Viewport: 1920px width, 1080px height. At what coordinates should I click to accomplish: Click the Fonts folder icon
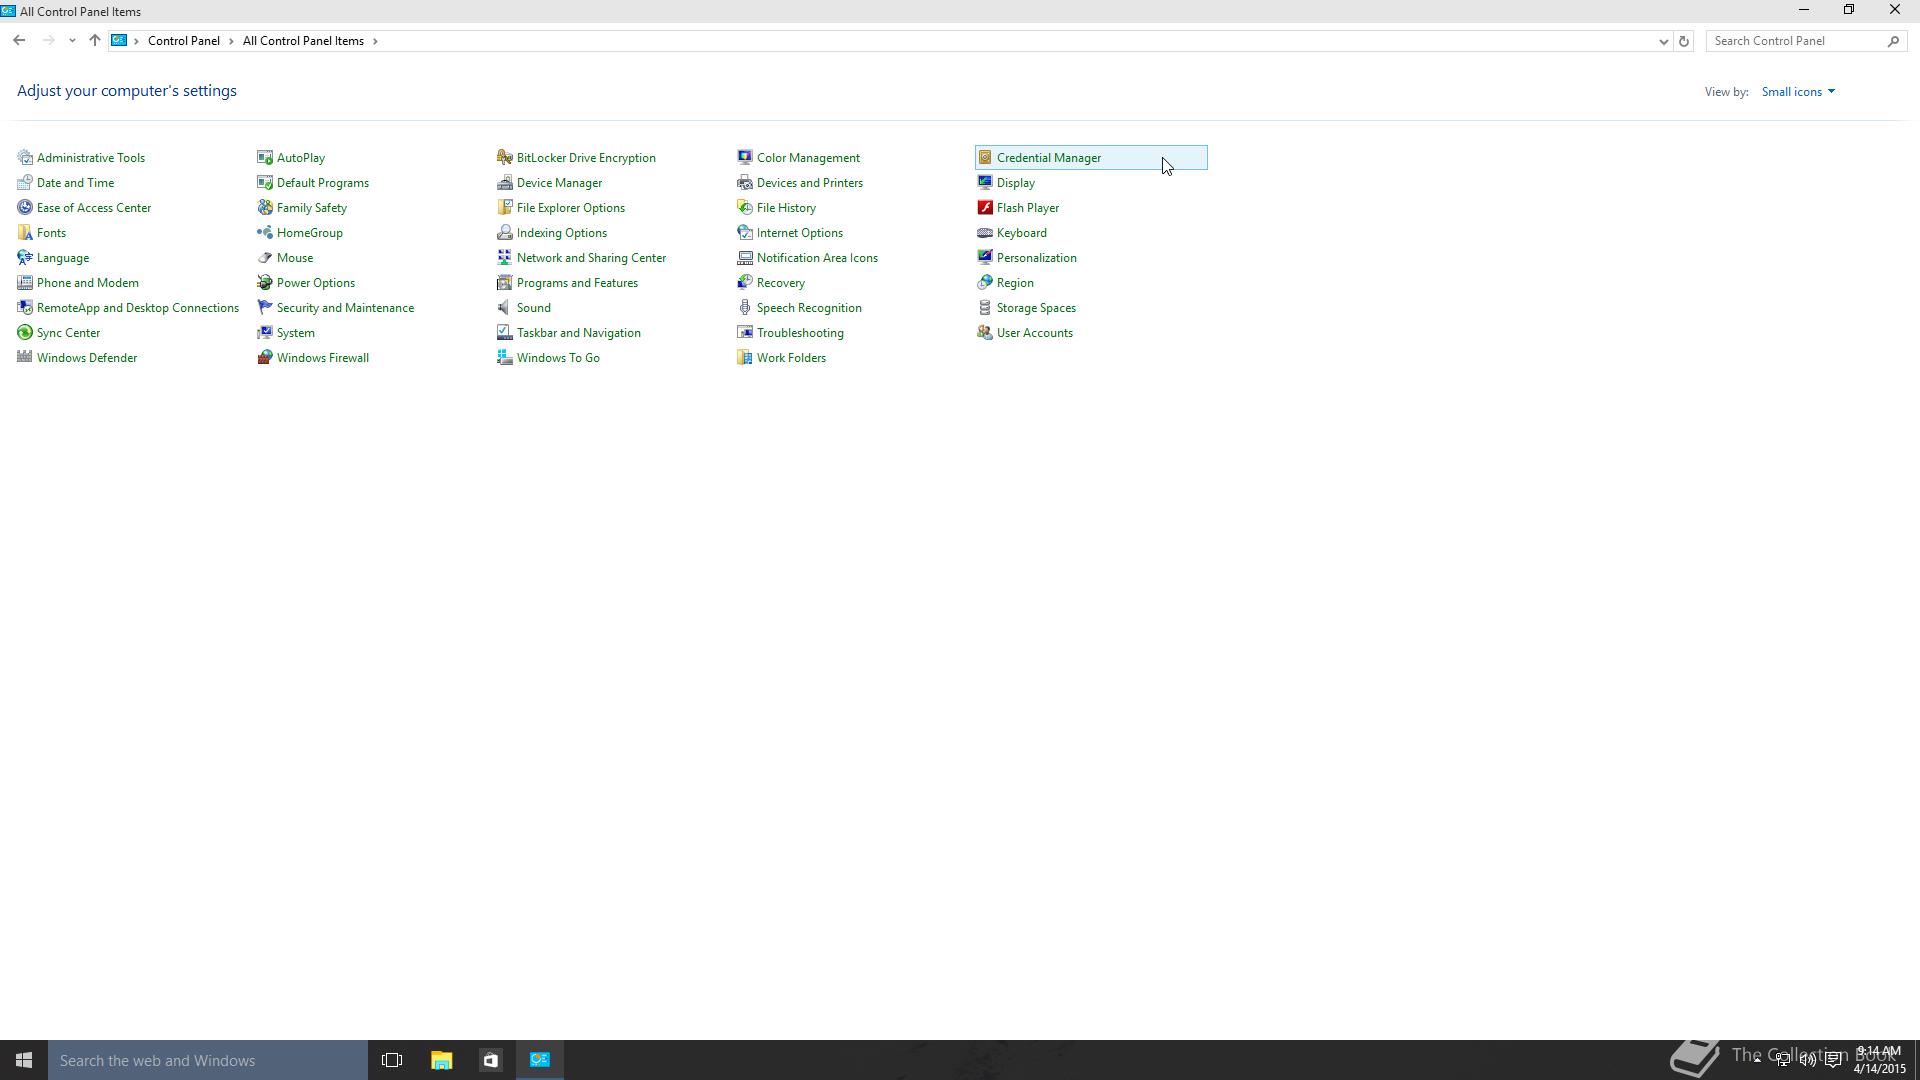[x=25, y=233]
